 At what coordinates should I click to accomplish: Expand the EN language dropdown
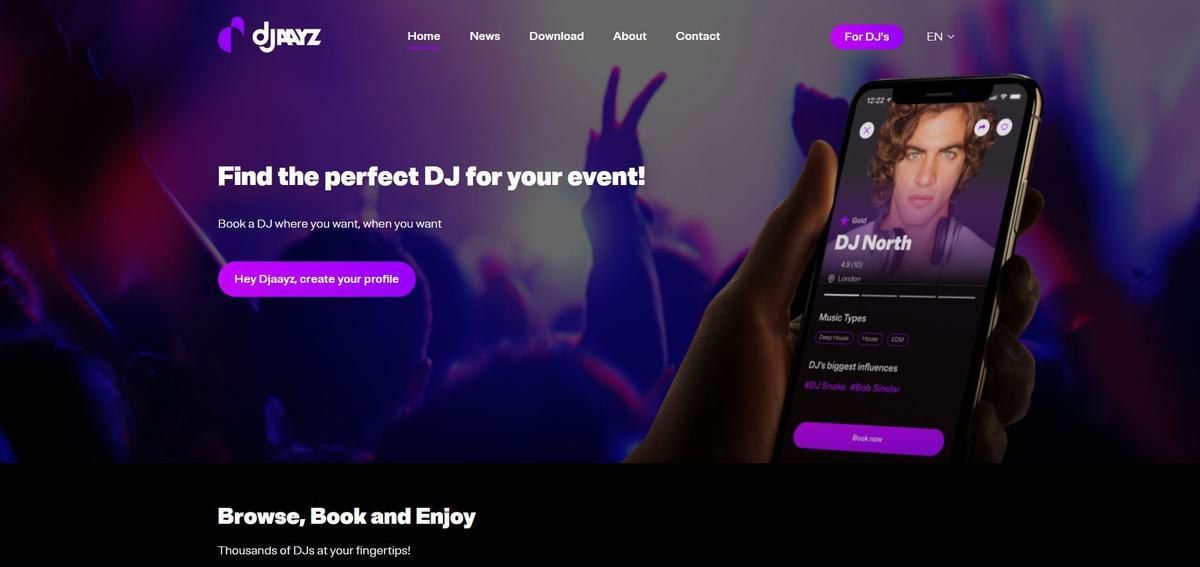point(940,37)
